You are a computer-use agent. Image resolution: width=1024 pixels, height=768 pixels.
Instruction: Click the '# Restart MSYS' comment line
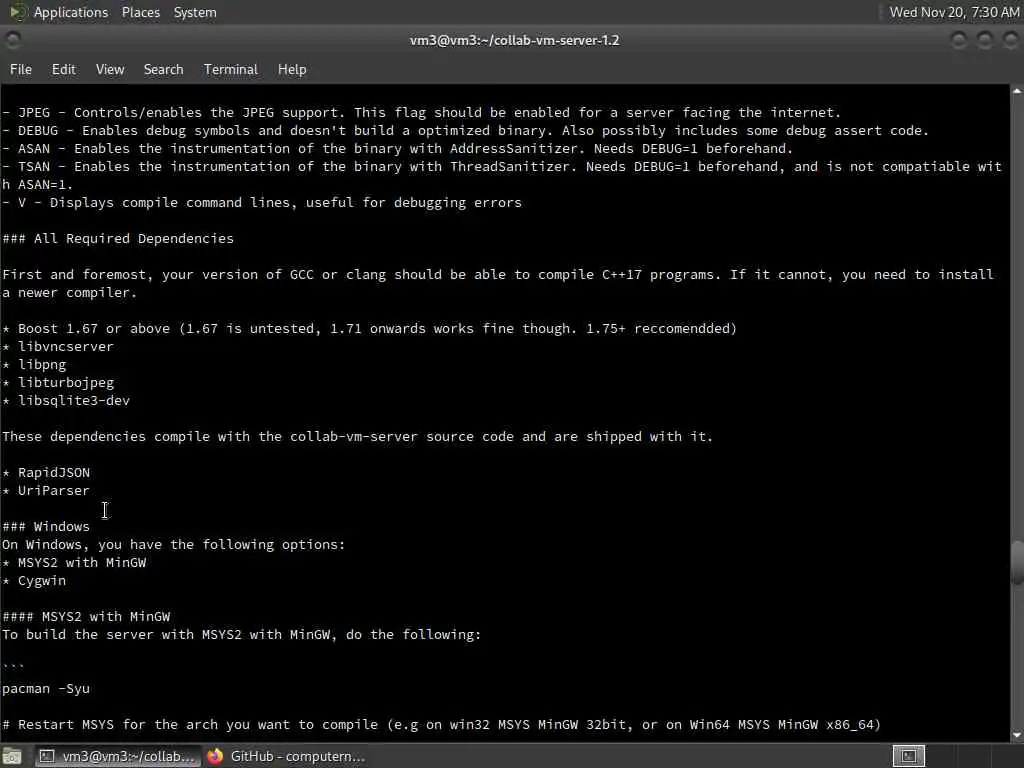441,724
